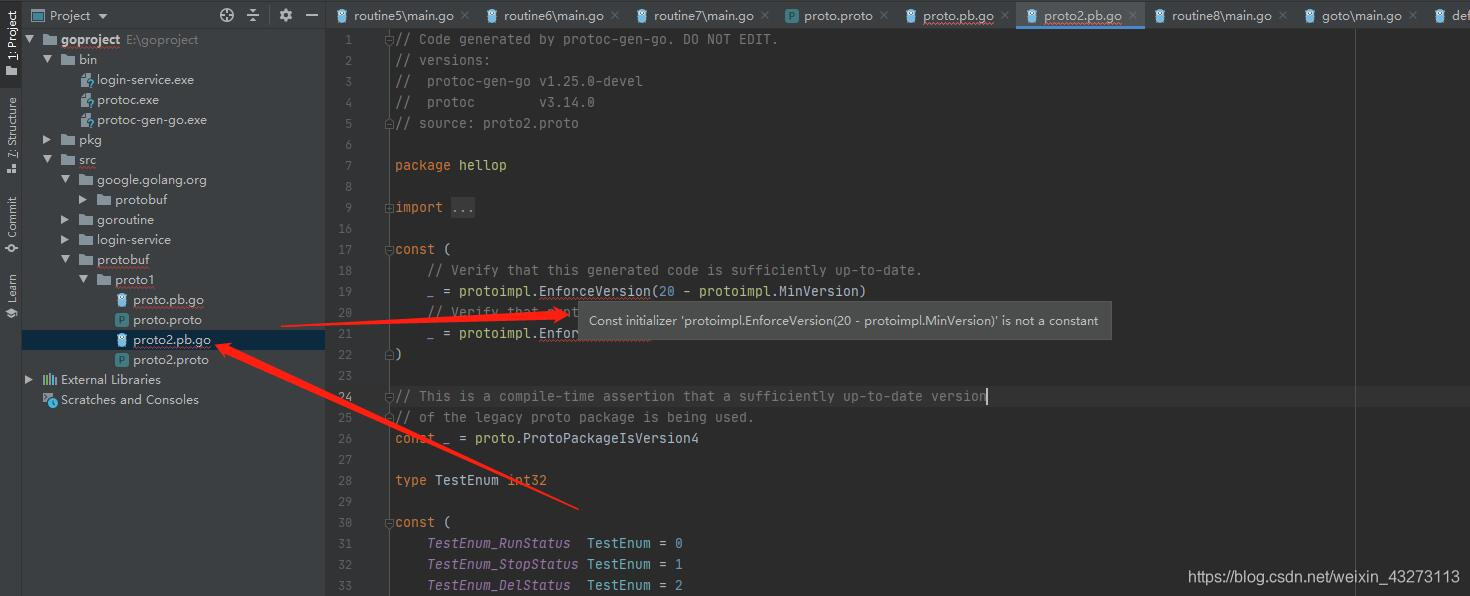Screen dimensions: 1470x596
Task: Open the 1: Project side tab
Action: [x=11, y=44]
